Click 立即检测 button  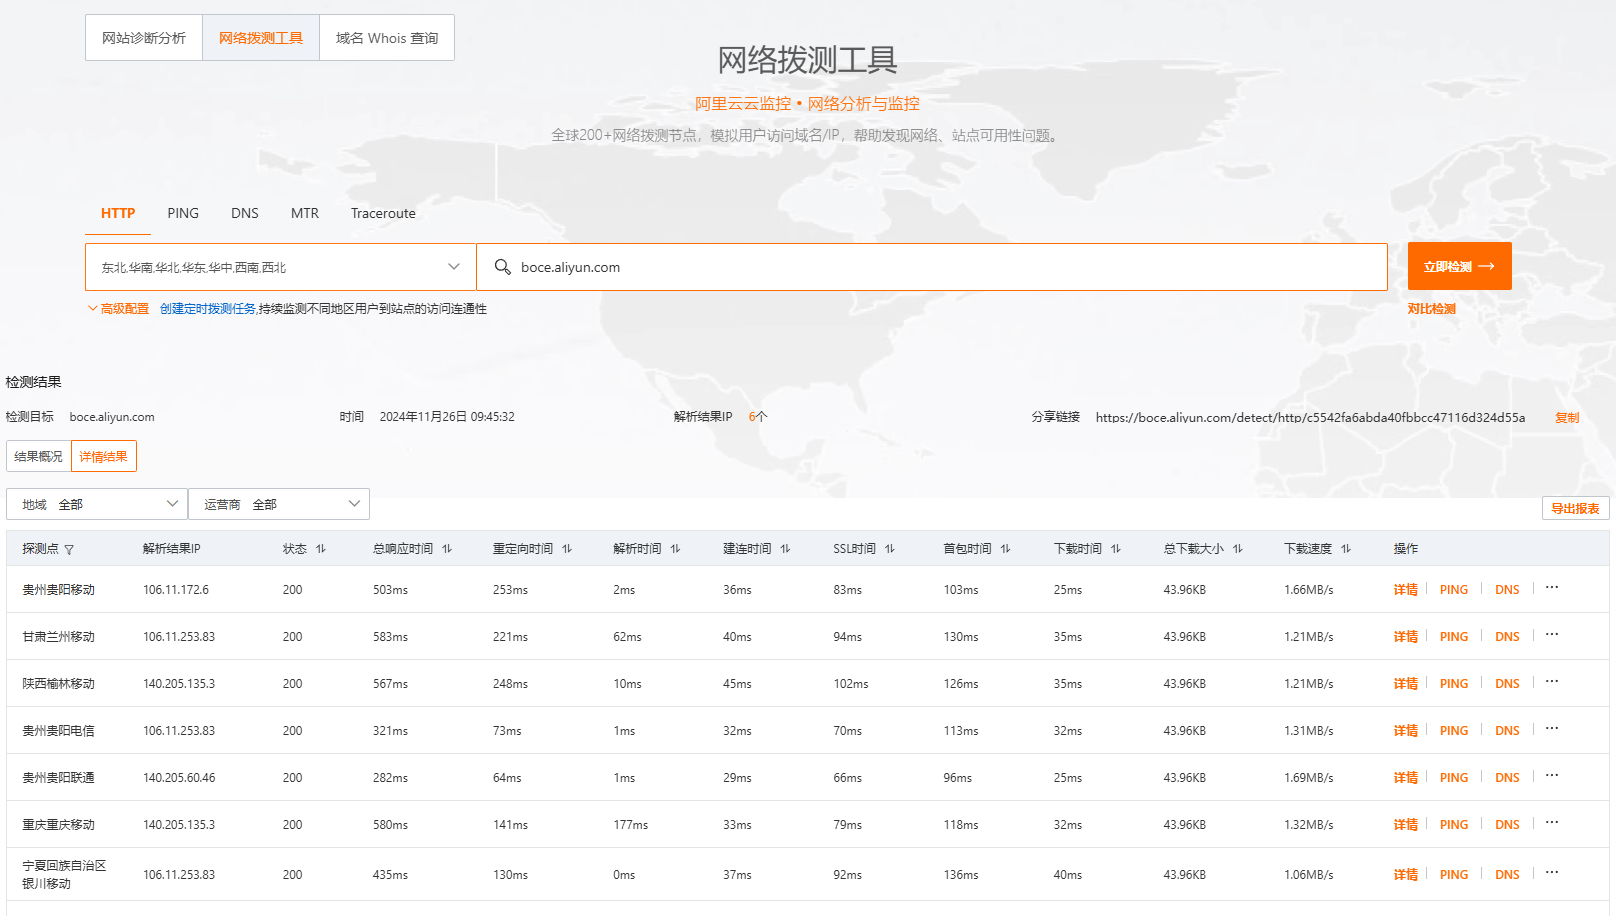click(x=1459, y=266)
